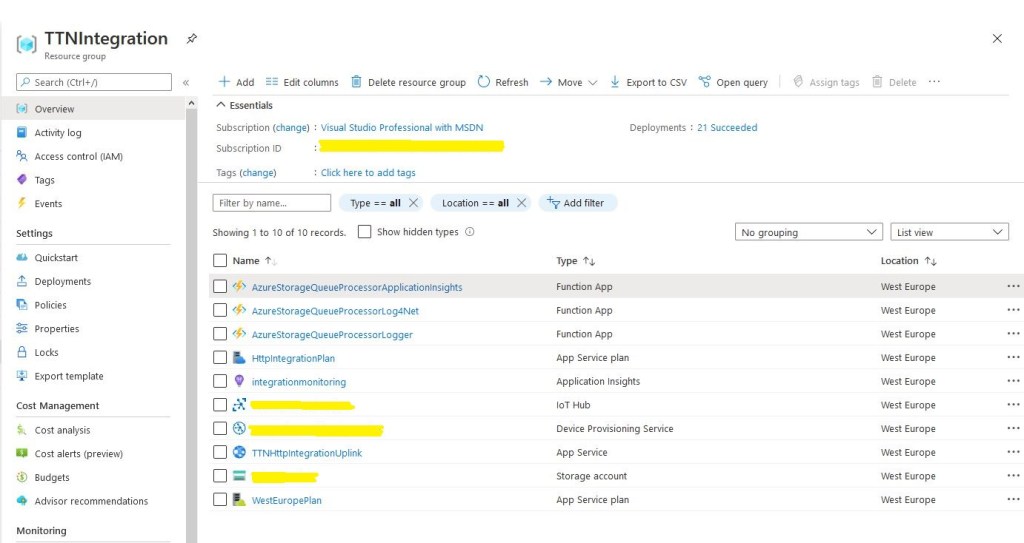Collapse the Essentials section
The width and height of the screenshot is (1024, 543).
[221, 105]
